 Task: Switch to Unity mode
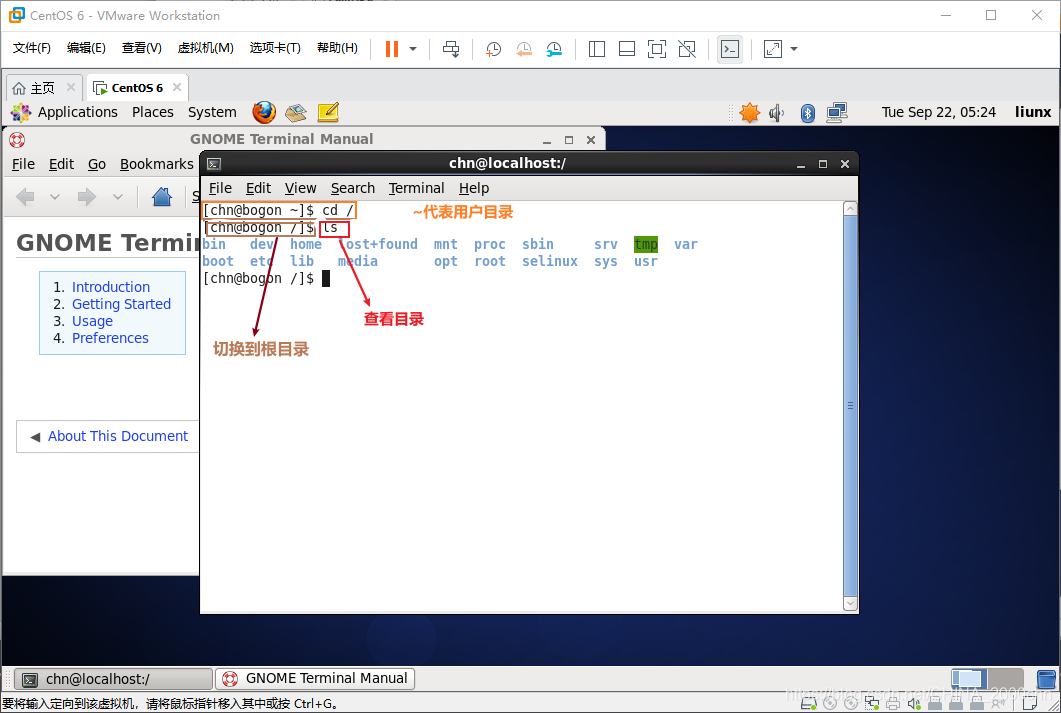pos(687,49)
